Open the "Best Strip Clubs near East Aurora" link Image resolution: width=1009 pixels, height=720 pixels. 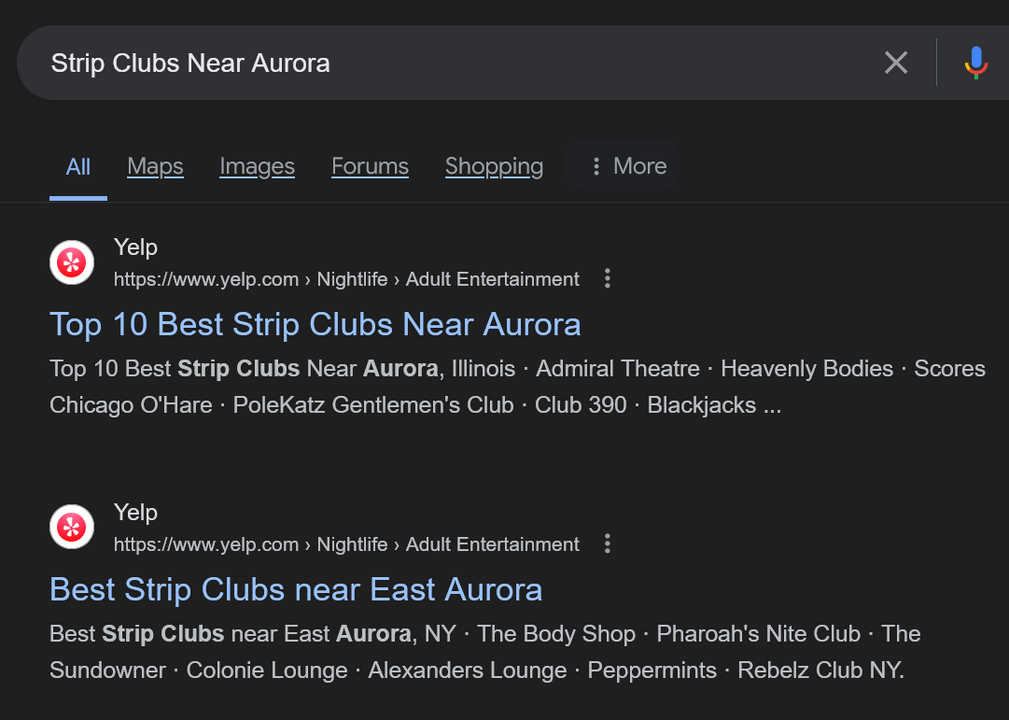(296, 589)
